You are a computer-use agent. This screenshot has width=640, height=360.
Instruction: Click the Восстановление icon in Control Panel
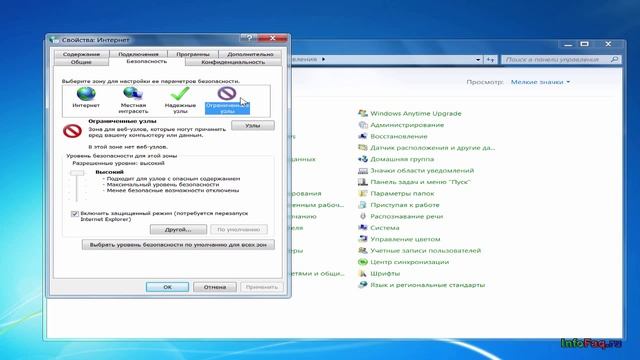coord(362,136)
